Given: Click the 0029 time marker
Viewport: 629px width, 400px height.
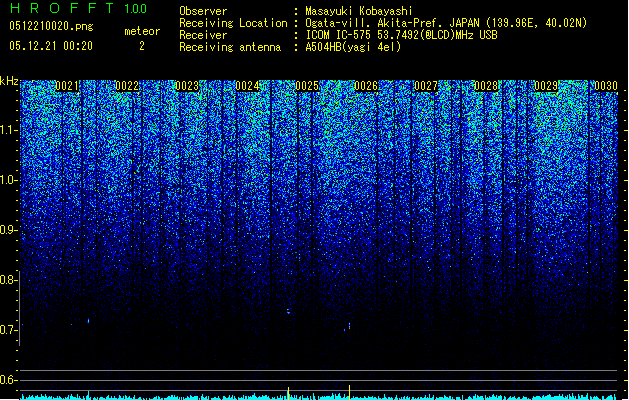Looking at the screenshot, I should point(546,86).
